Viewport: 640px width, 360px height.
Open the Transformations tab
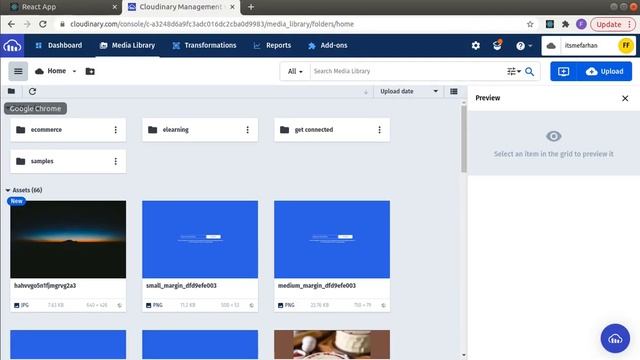point(204,45)
